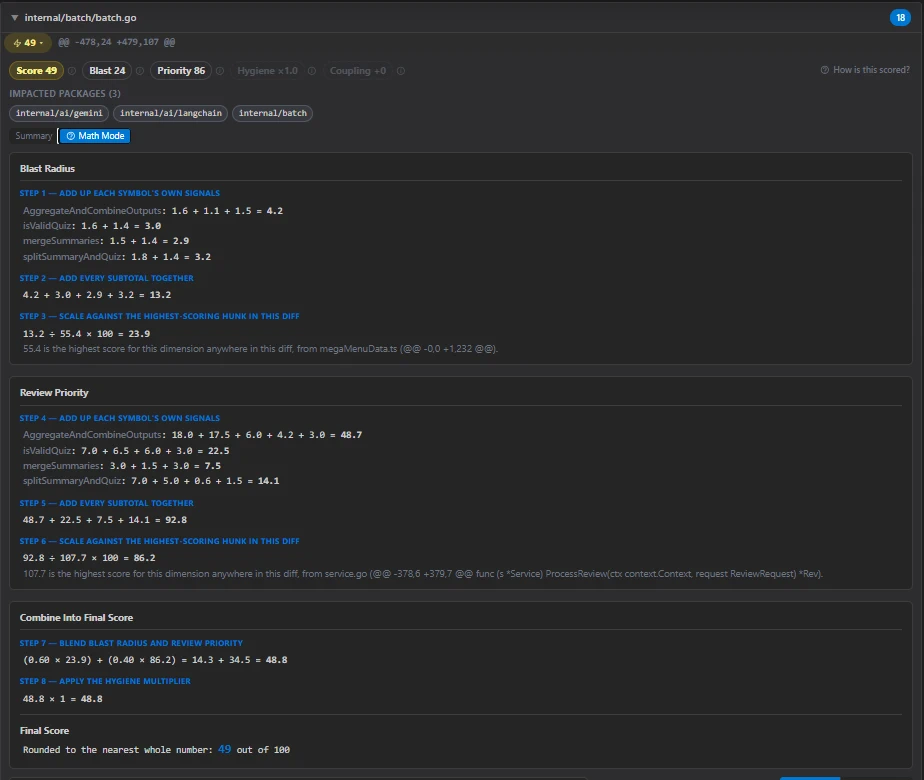The width and height of the screenshot is (924, 780).
Task: Click the formula 92.8 ÷ 107.7 × 100
Action: (89, 558)
